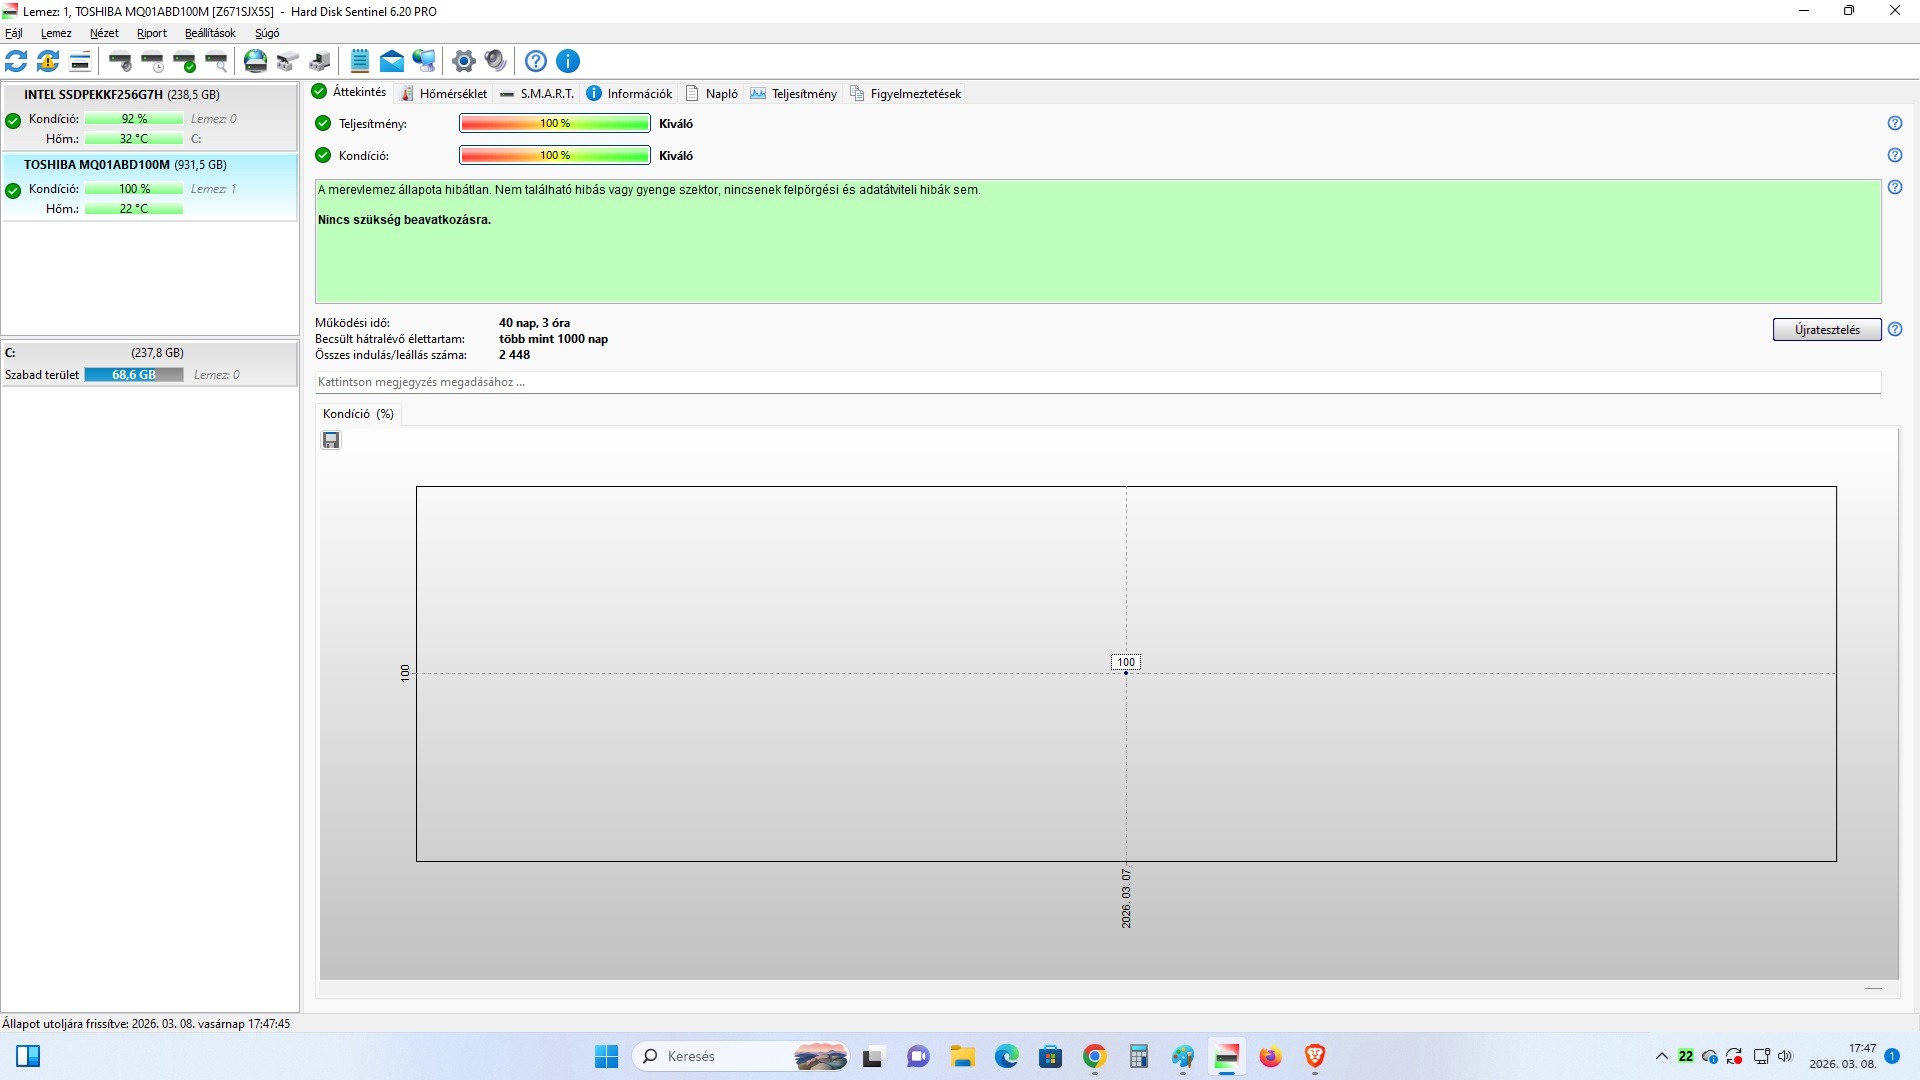
Task: Select the INTEL SSDPEKKF256G7H disk
Action: pyautogui.click(x=121, y=95)
